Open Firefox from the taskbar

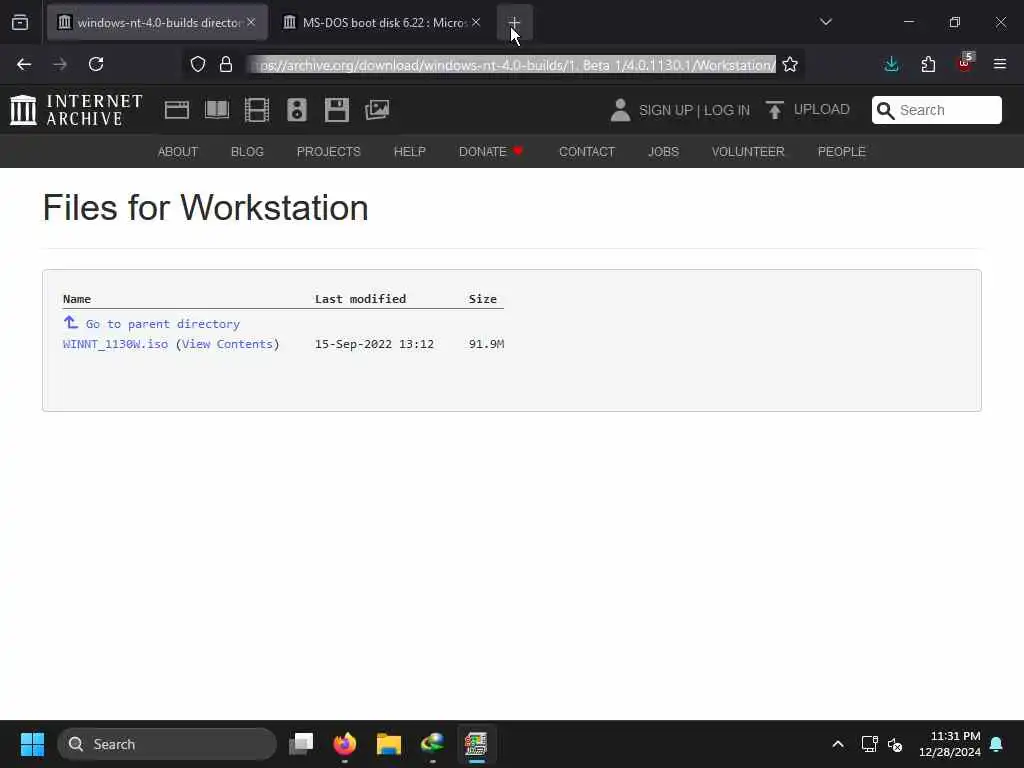click(x=345, y=744)
